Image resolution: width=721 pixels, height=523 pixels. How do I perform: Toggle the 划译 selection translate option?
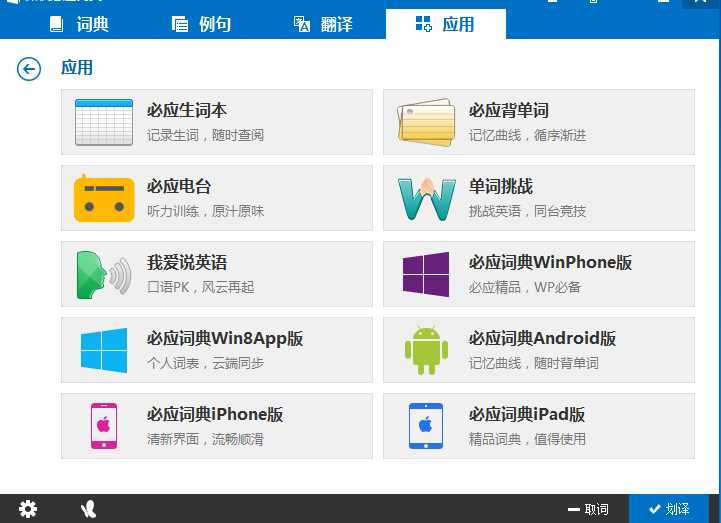click(x=669, y=509)
